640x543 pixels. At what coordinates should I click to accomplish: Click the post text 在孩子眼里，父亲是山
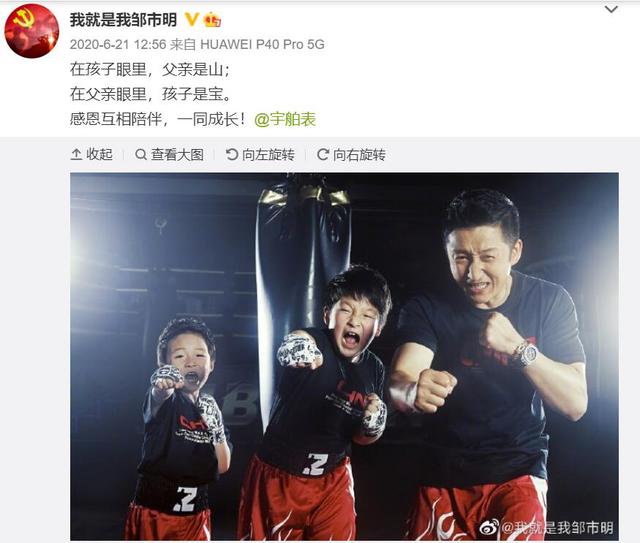149,69
